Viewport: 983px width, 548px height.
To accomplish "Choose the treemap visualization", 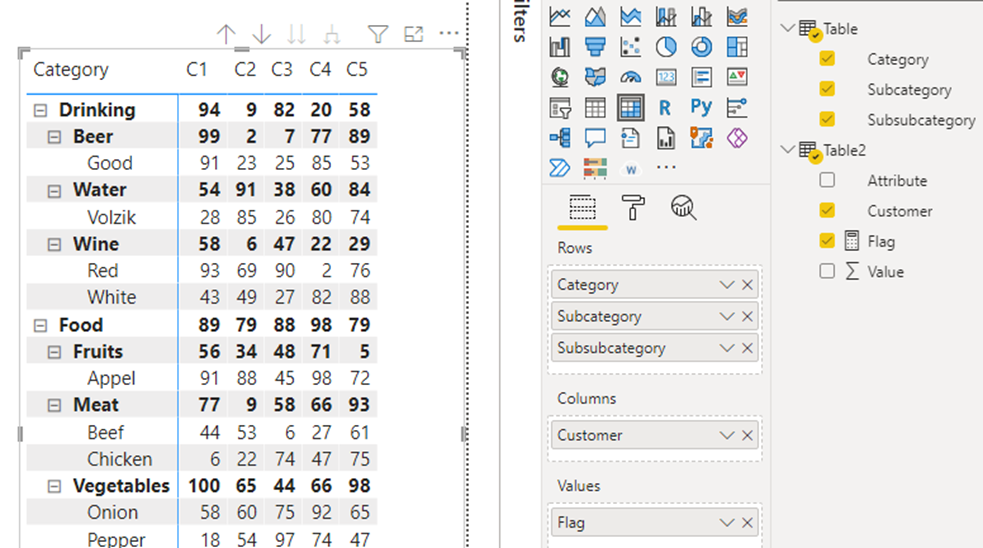I will (737, 46).
